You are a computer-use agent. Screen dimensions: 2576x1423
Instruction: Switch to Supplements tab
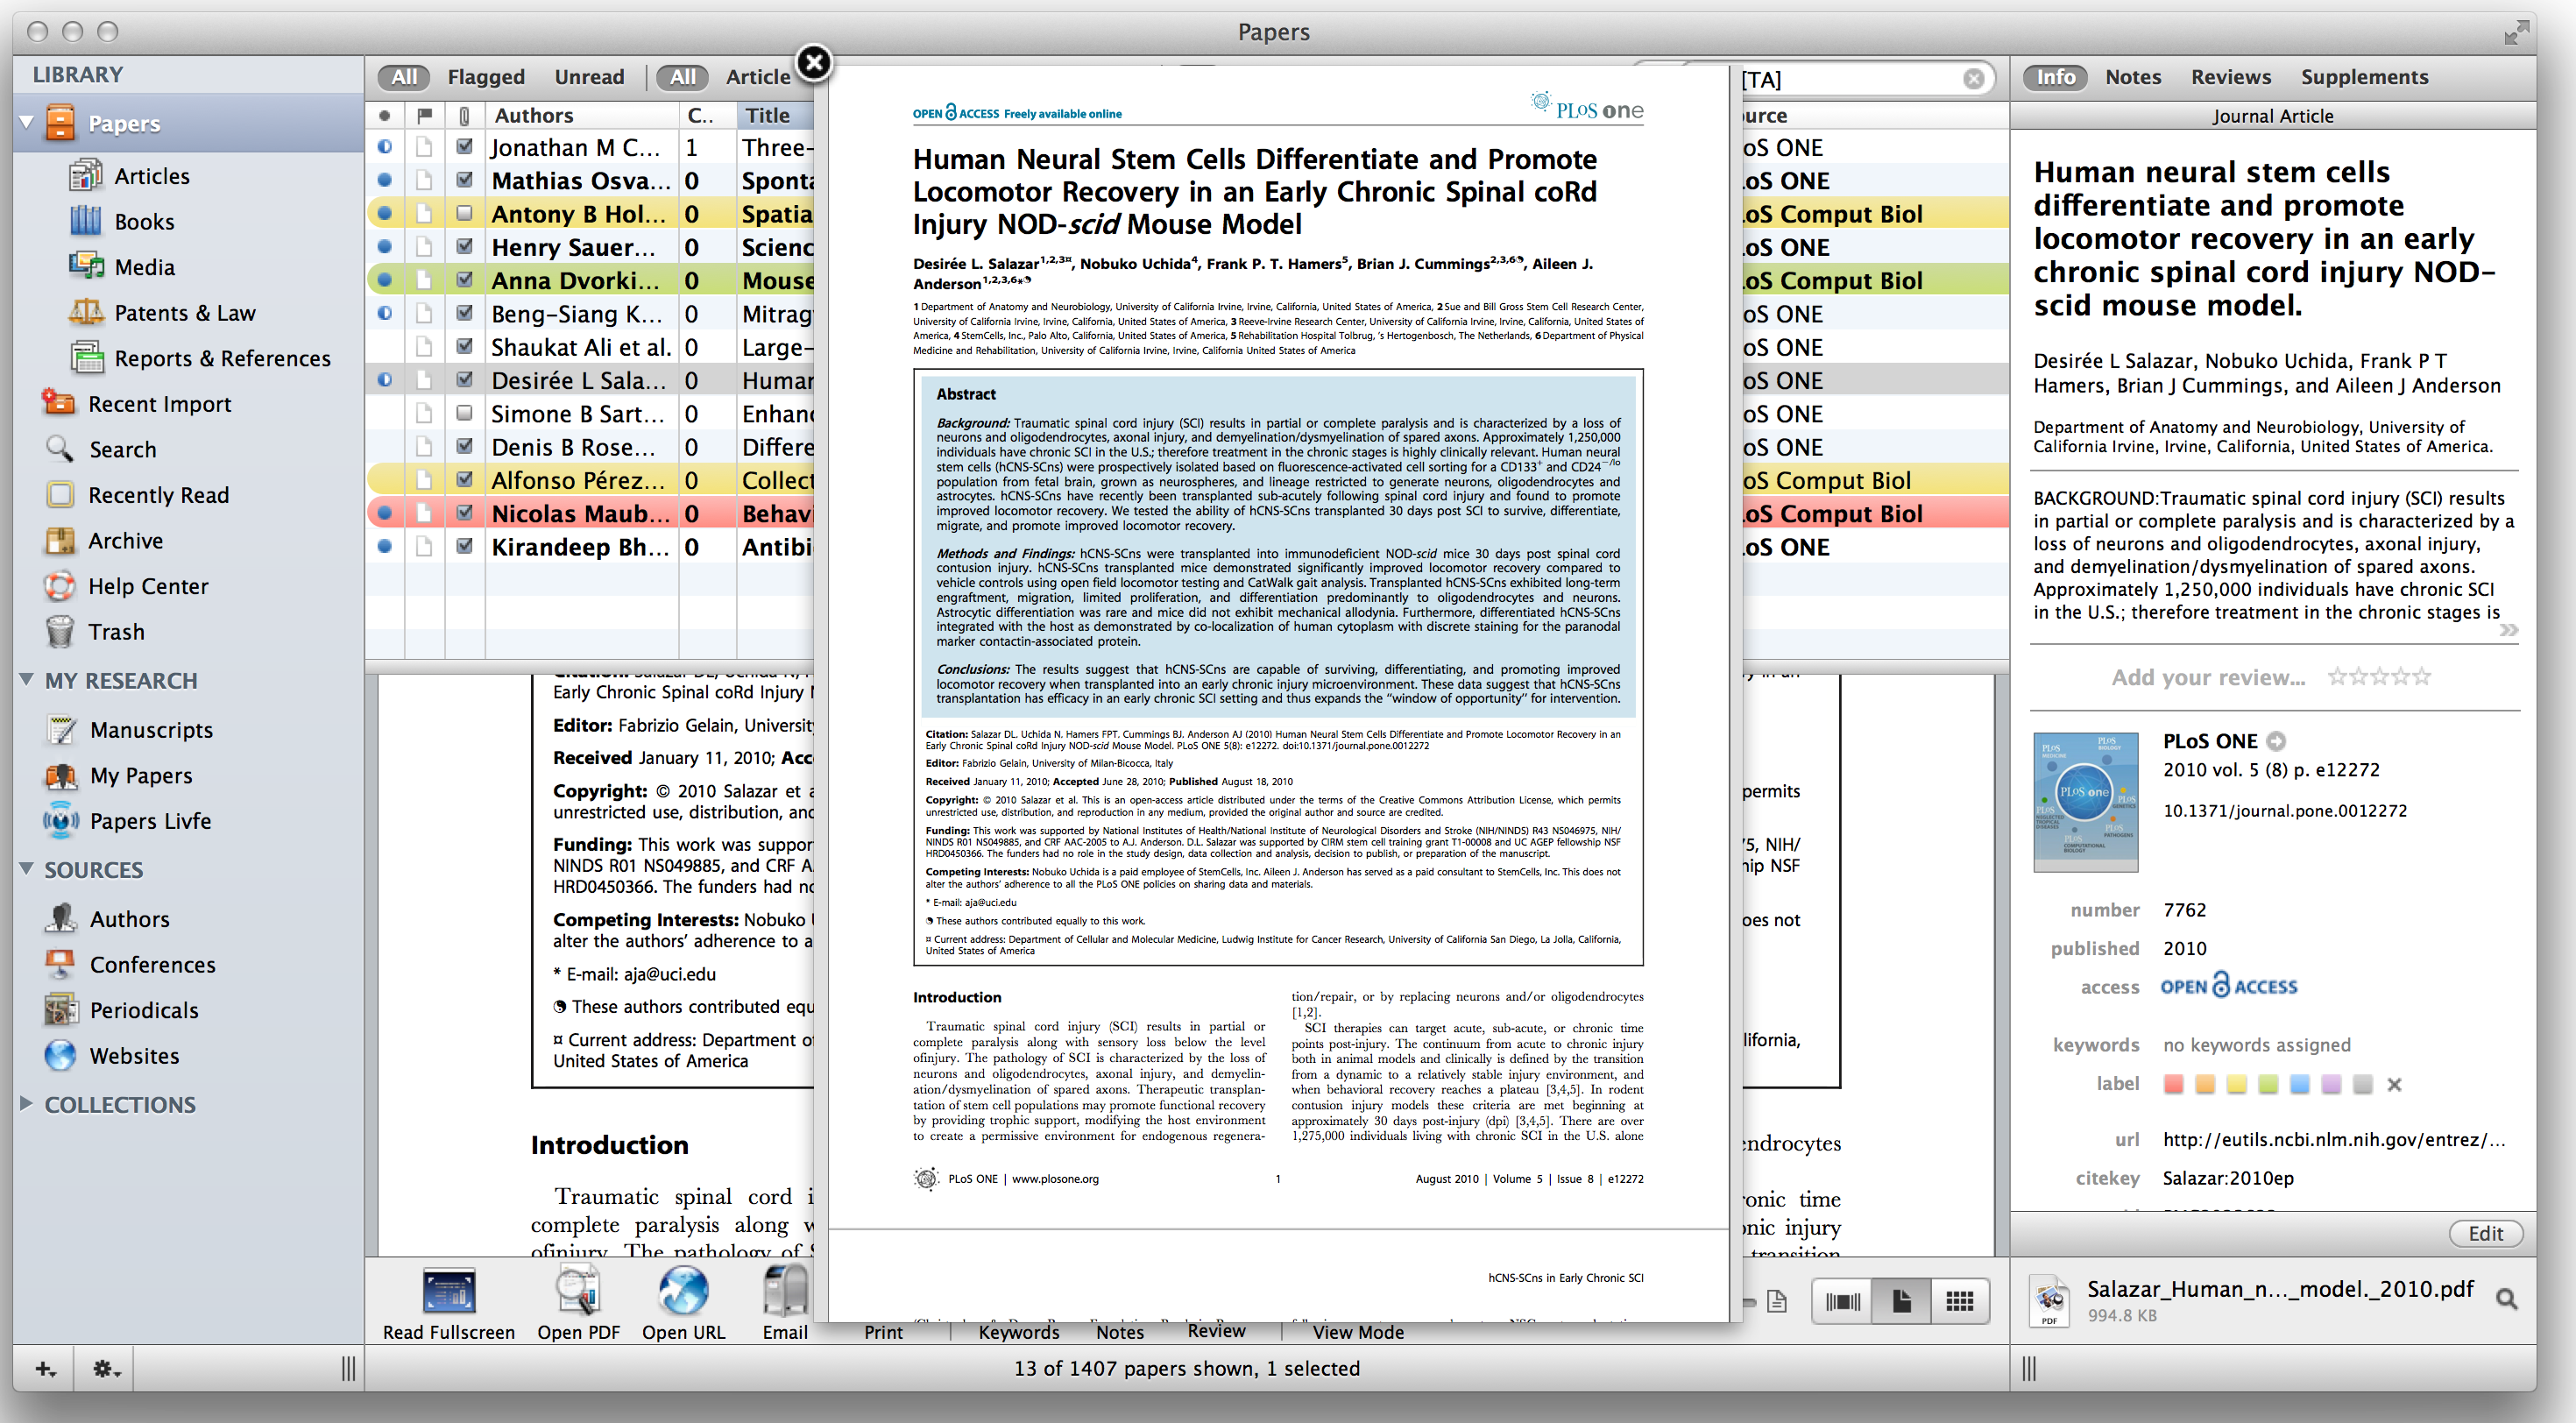coord(2364,77)
